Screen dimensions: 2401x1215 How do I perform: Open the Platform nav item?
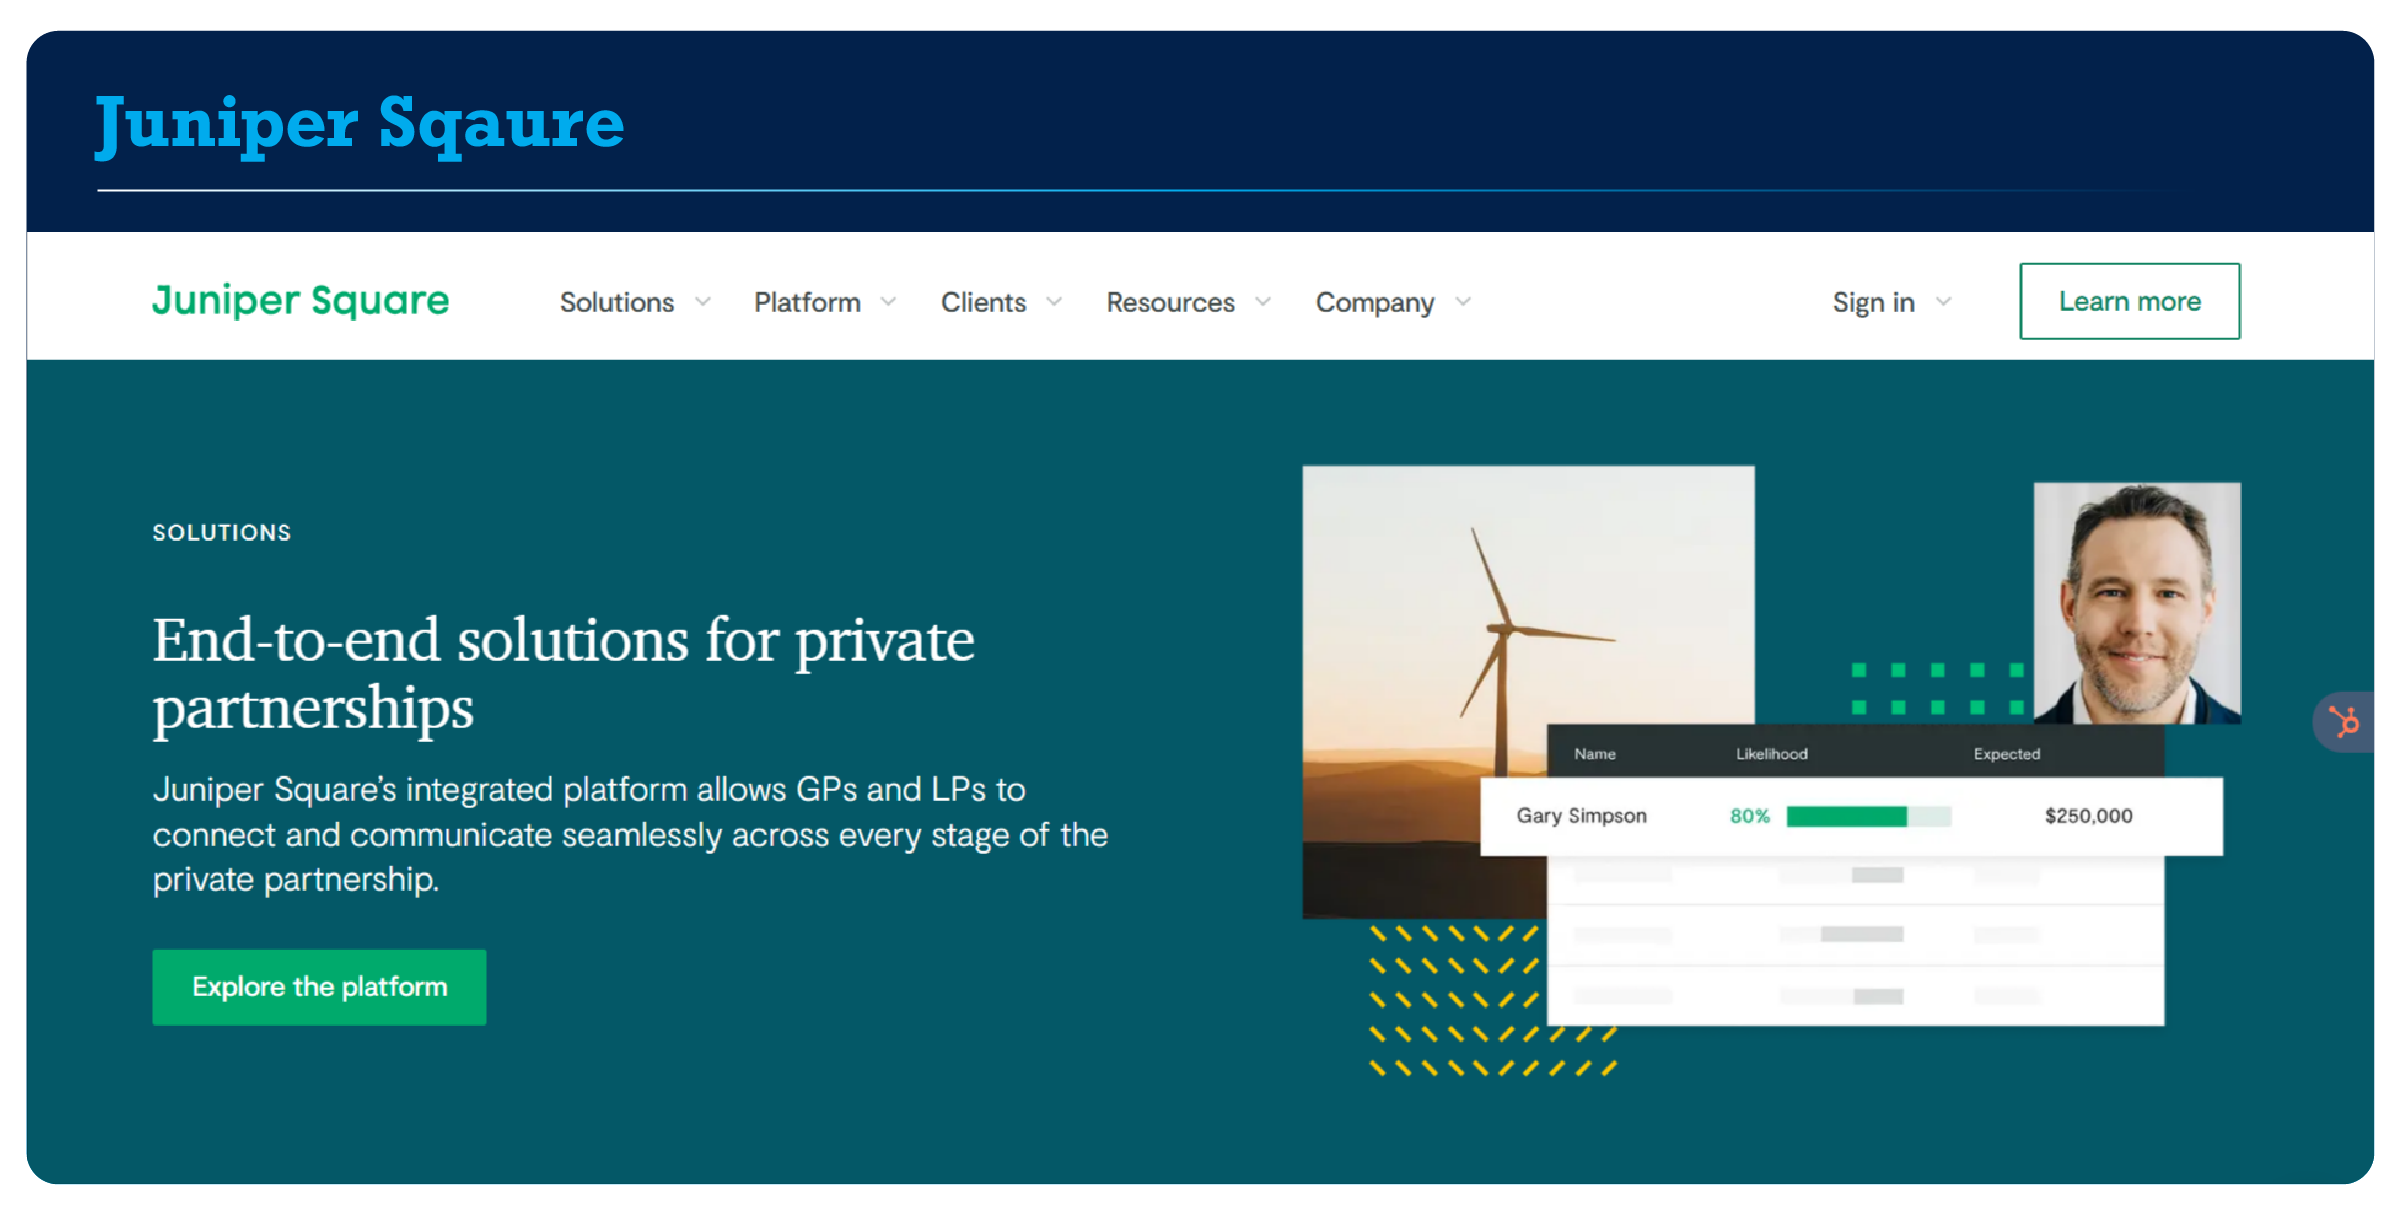[x=807, y=302]
